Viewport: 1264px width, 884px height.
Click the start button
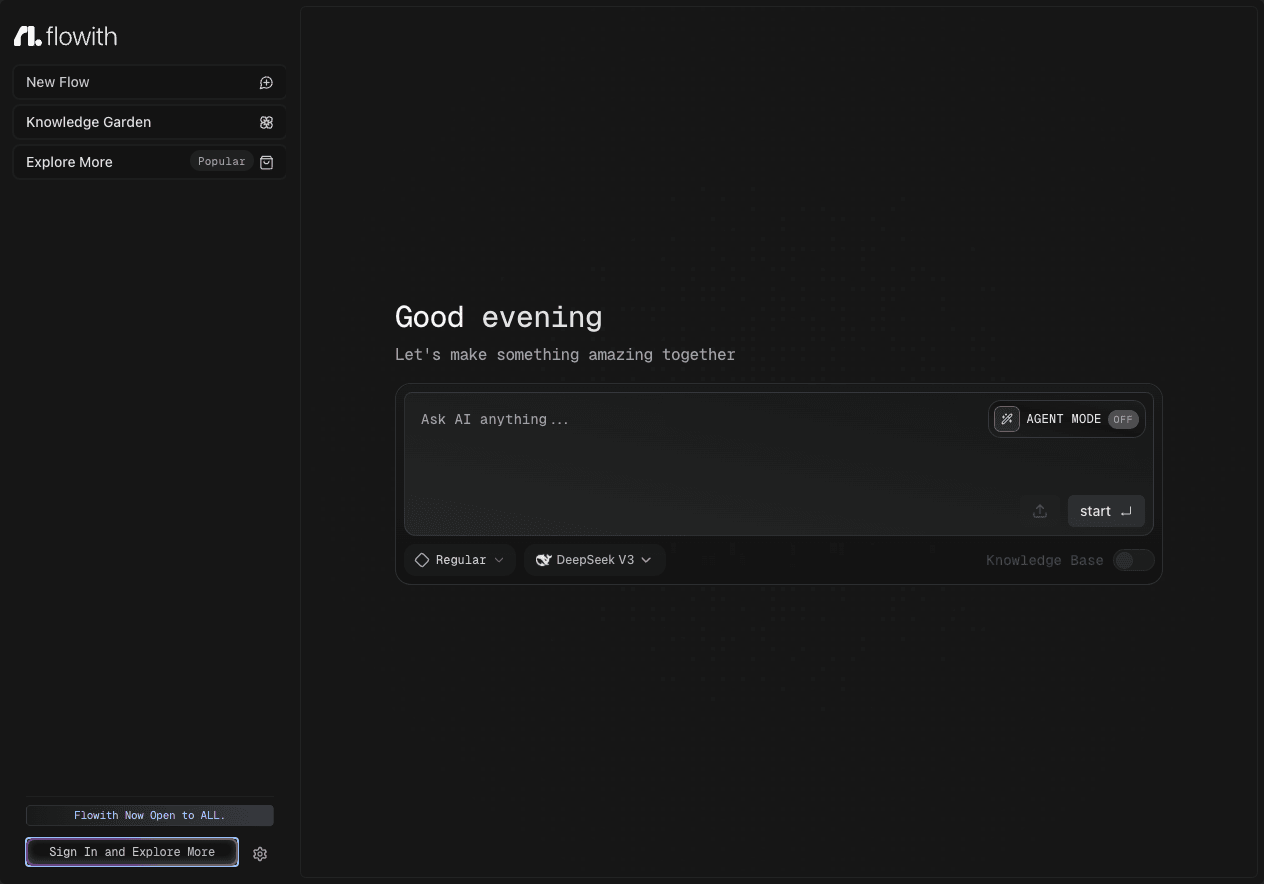pos(1106,511)
